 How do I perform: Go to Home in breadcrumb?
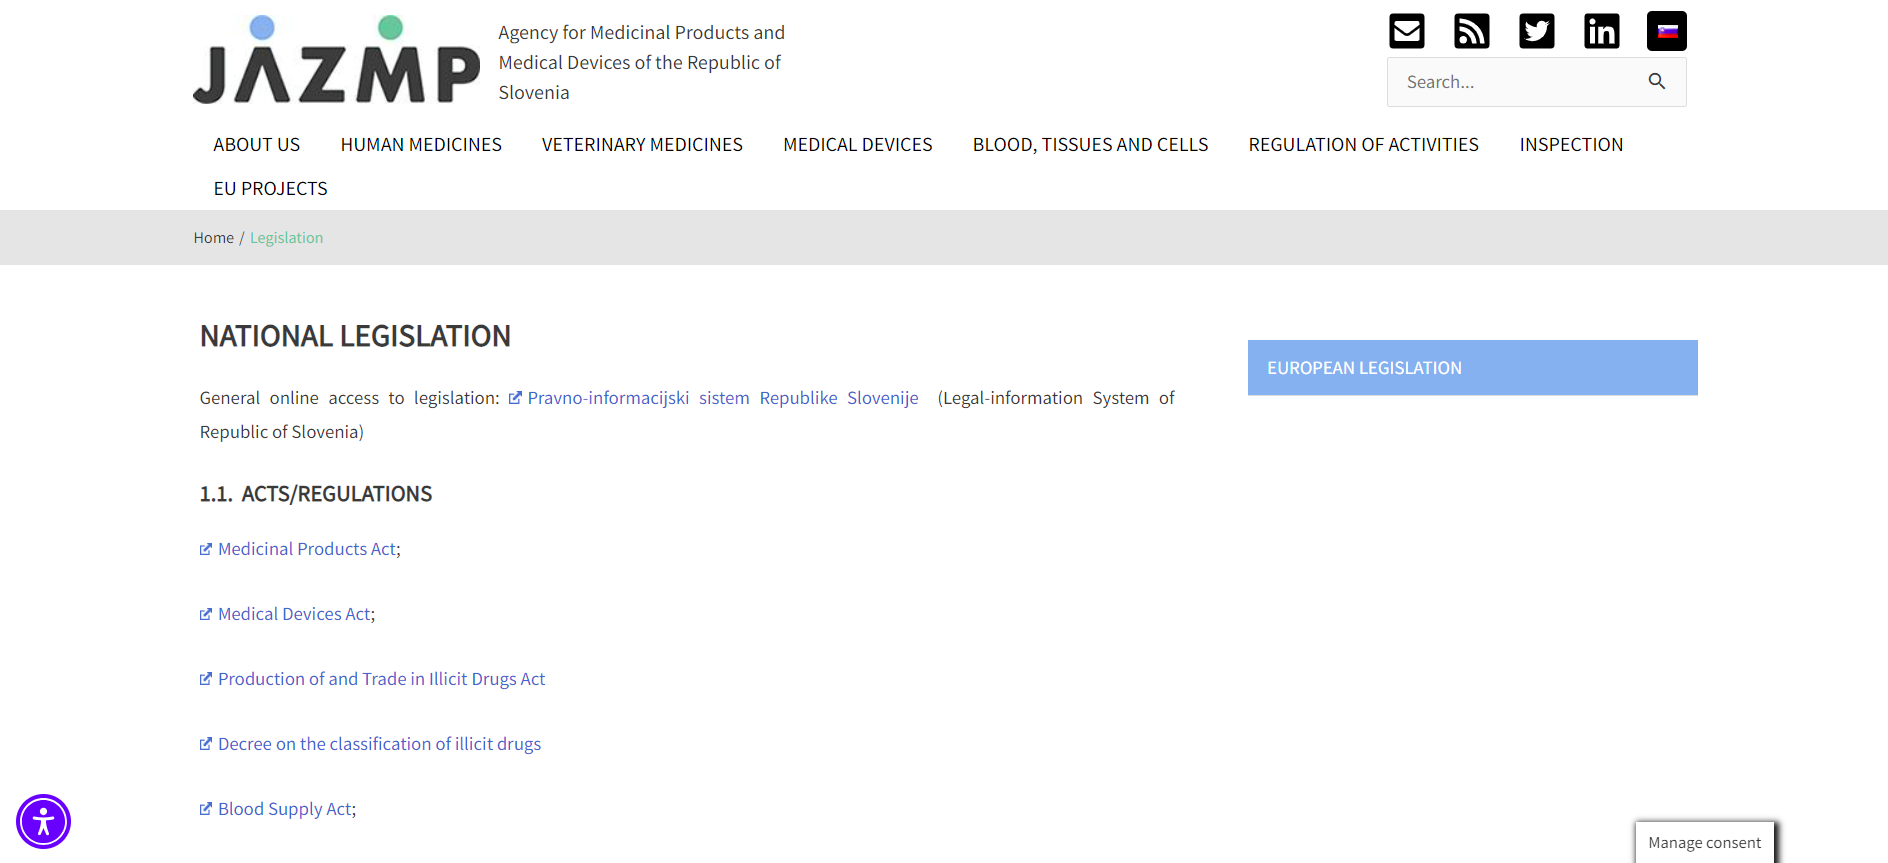point(213,238)
